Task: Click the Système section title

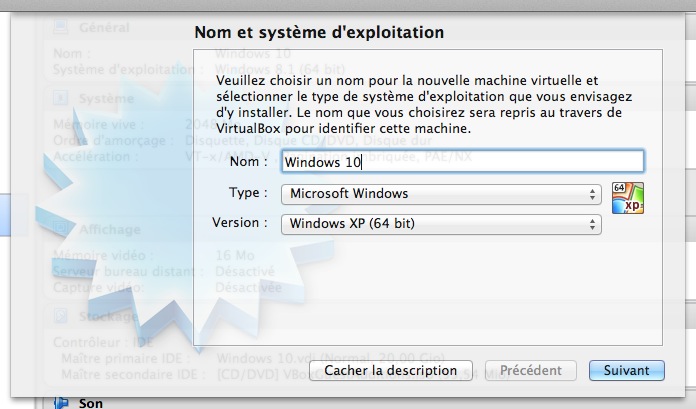Action: click(106, 99)
